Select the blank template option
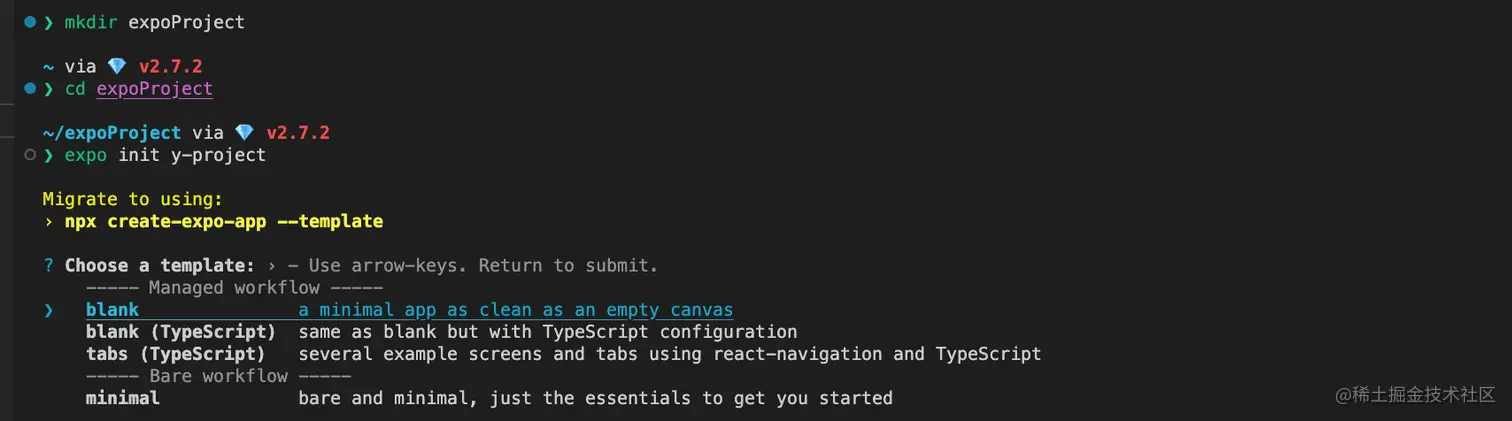Screen dimensions: 1512x421 [x=112, y=310]
